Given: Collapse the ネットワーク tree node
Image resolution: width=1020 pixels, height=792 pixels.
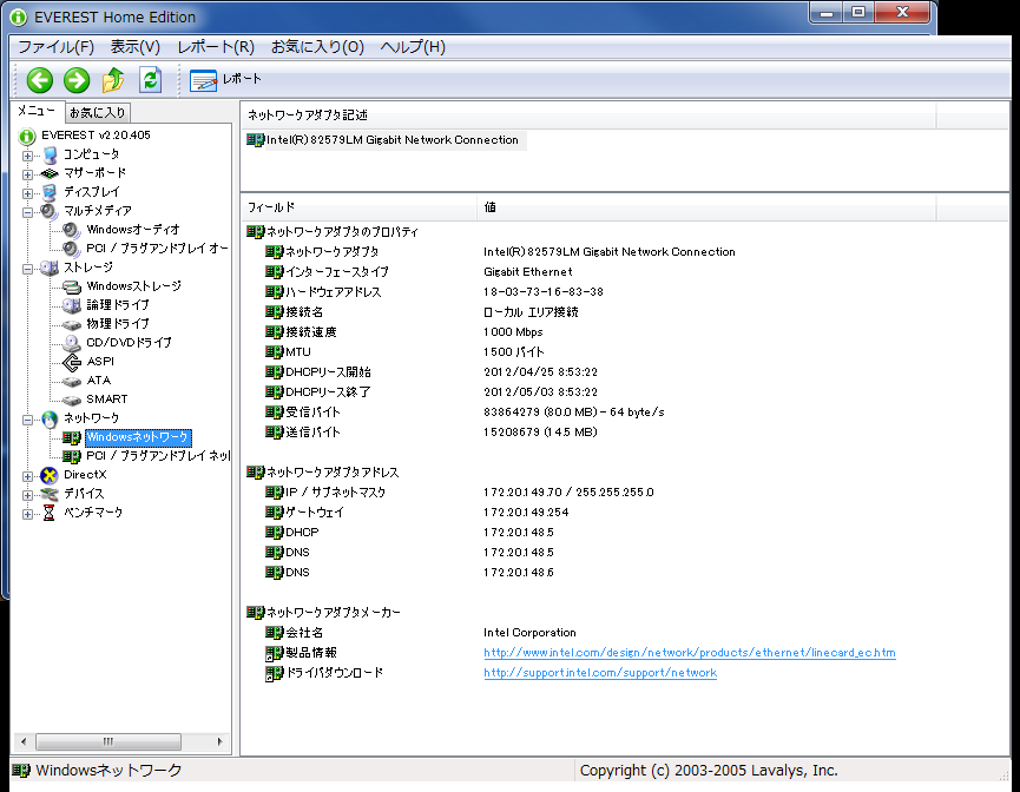Looking at the screenshot, I should 27,419.
